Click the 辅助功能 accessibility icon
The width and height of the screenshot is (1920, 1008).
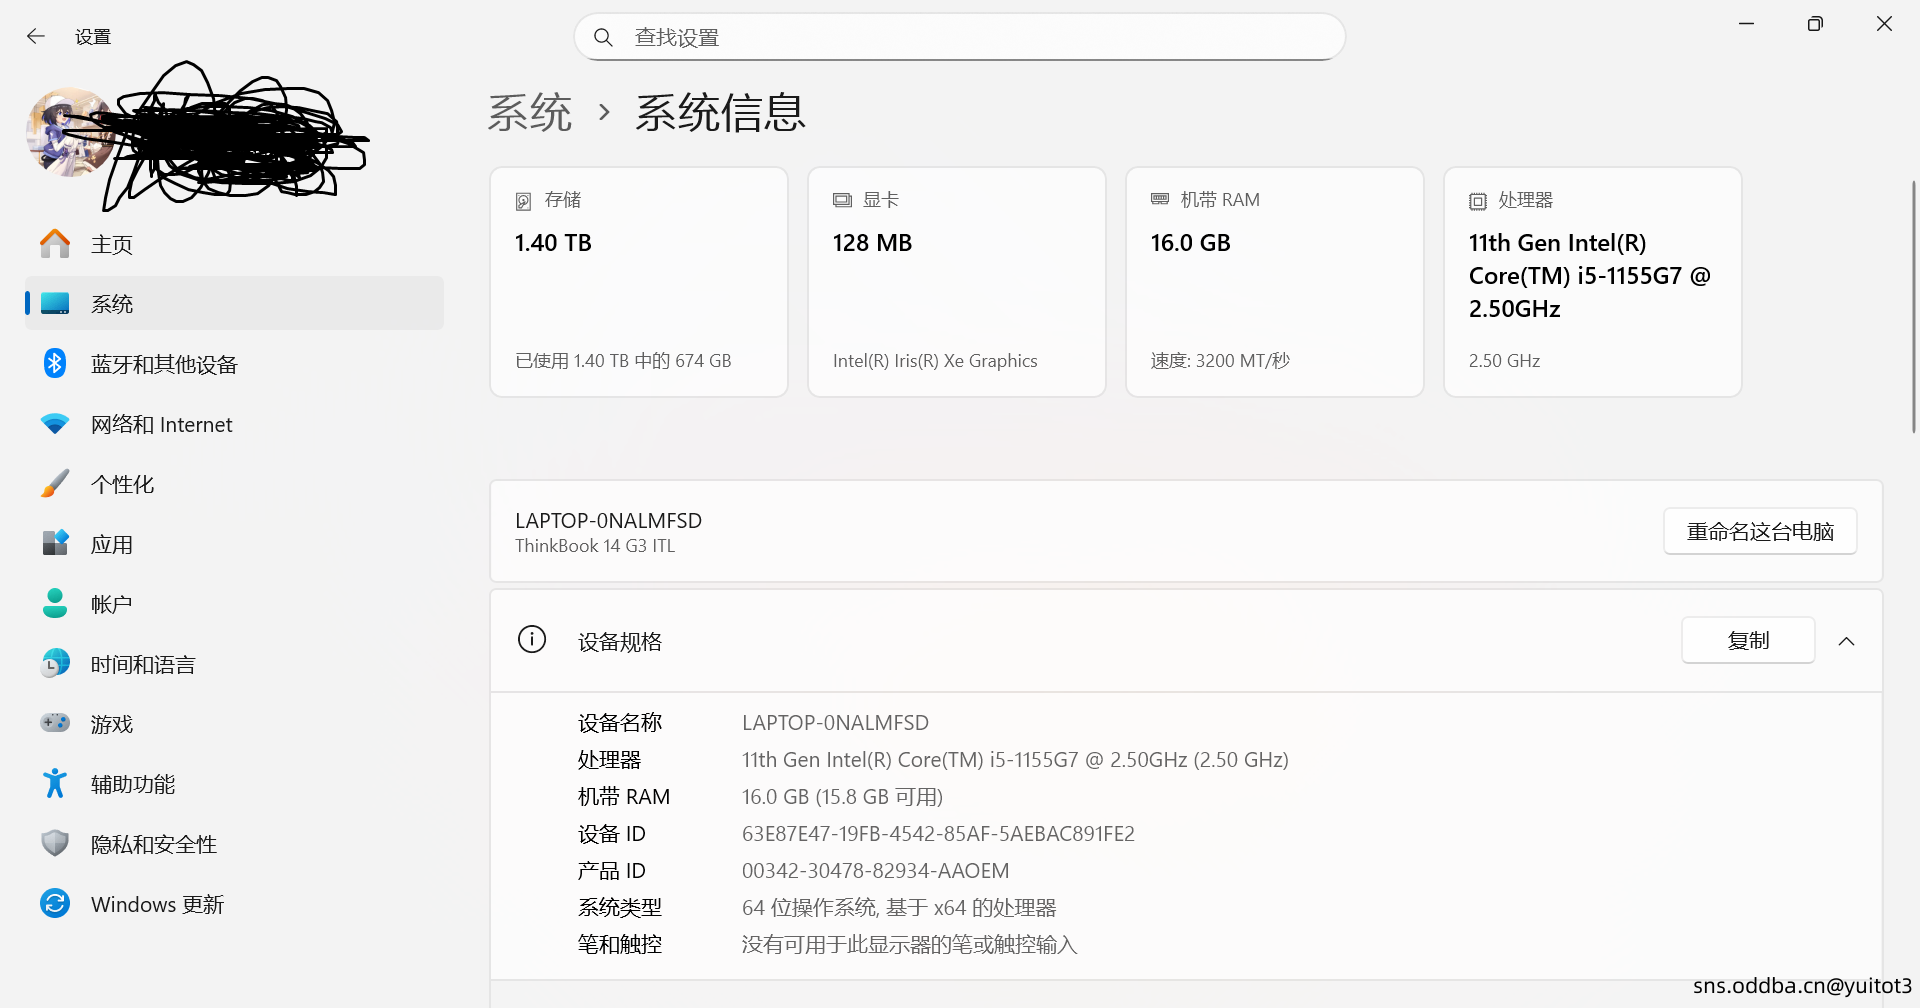click(x=55, y=784)
